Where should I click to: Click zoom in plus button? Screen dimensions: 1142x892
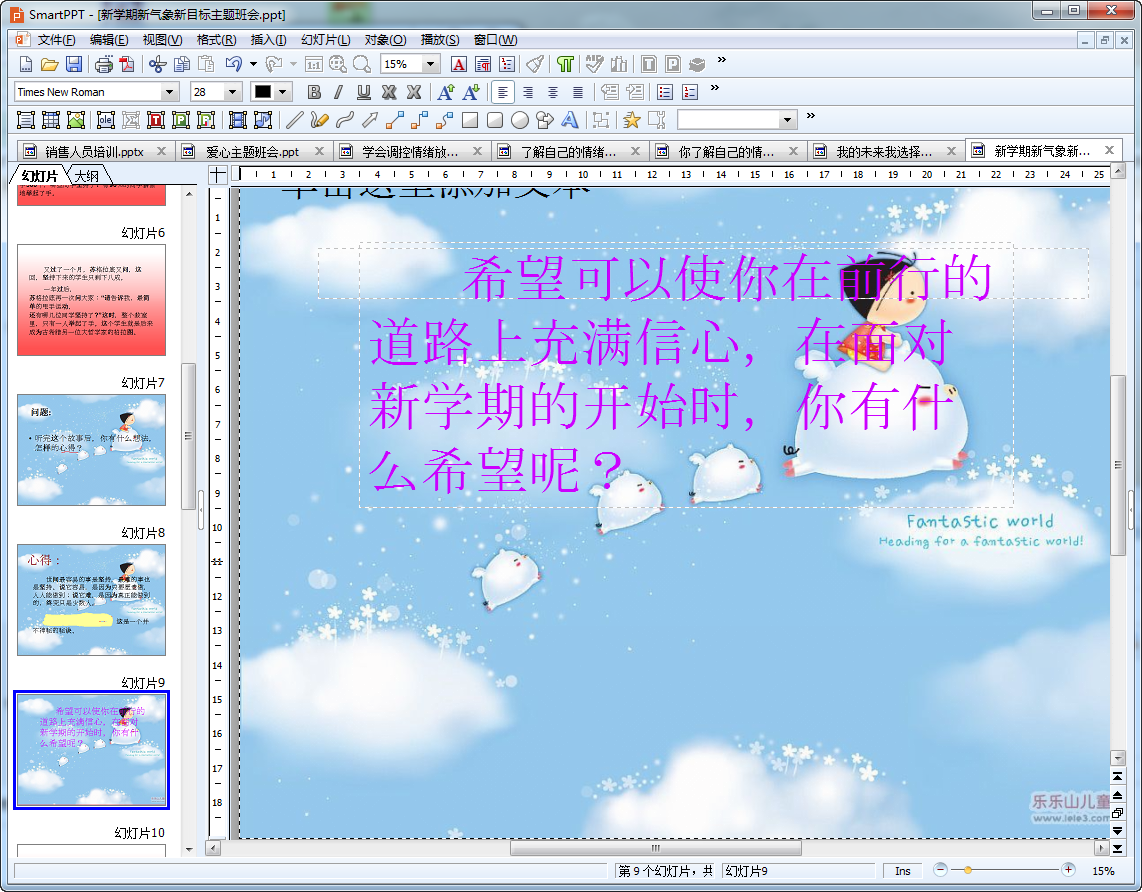pyautogui.click(x=1068, y=869)
